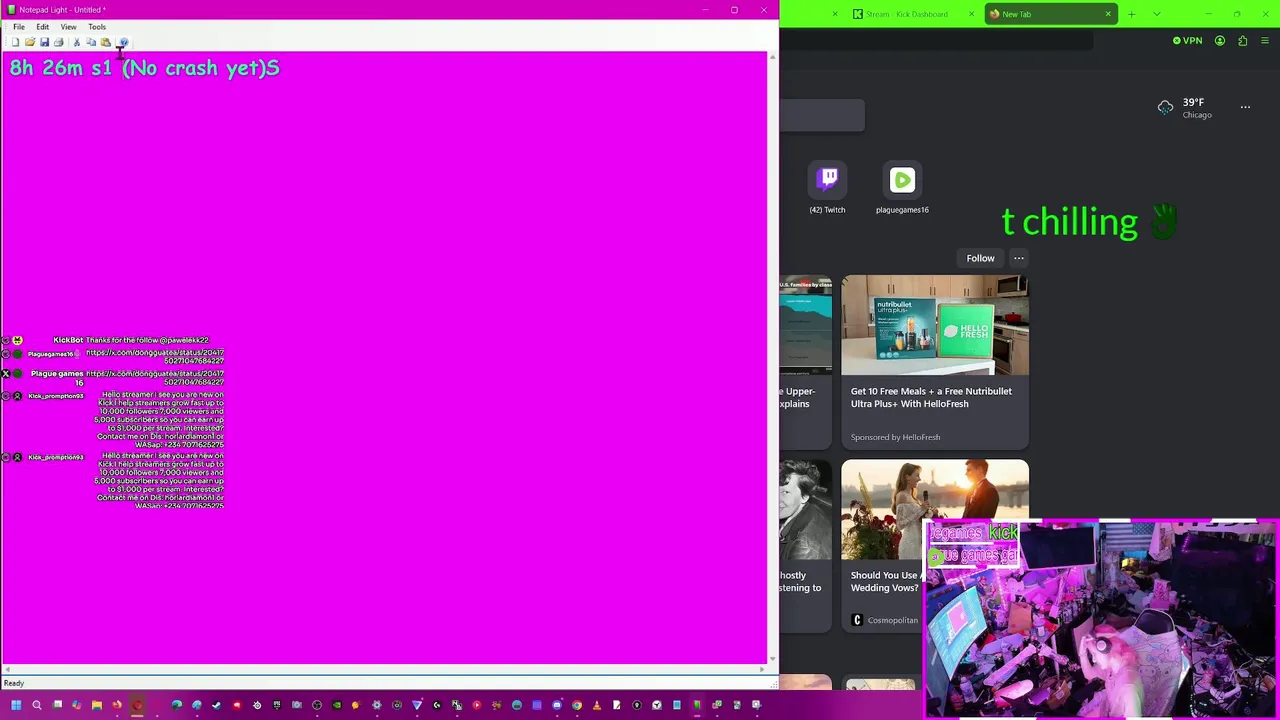Paste from the clipboard icon in the toolbar
Image resolution: width=1280 pixels, height=720 pixels.
pos(105,42)
